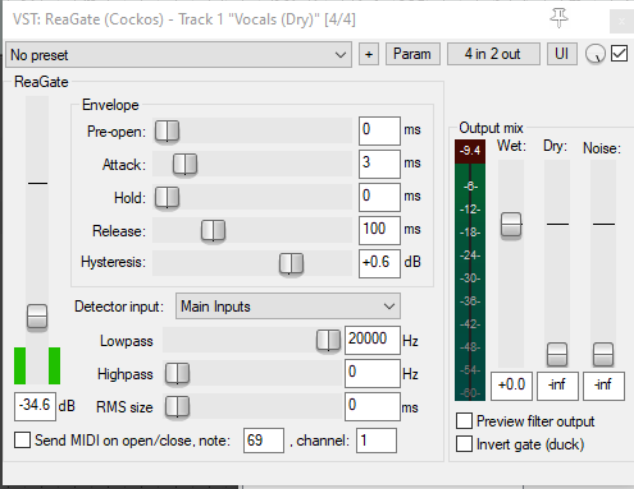The height and width of the screenshot is (489, 634).
Task: Click the Highpass slider handle
Action: (x=177, y=373)
